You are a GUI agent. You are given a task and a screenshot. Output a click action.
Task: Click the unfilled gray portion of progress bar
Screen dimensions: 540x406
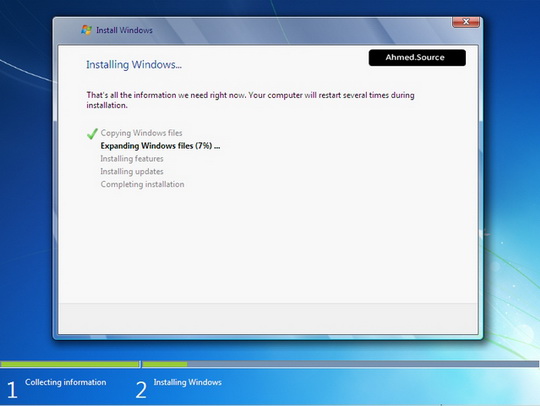(363, 364)
